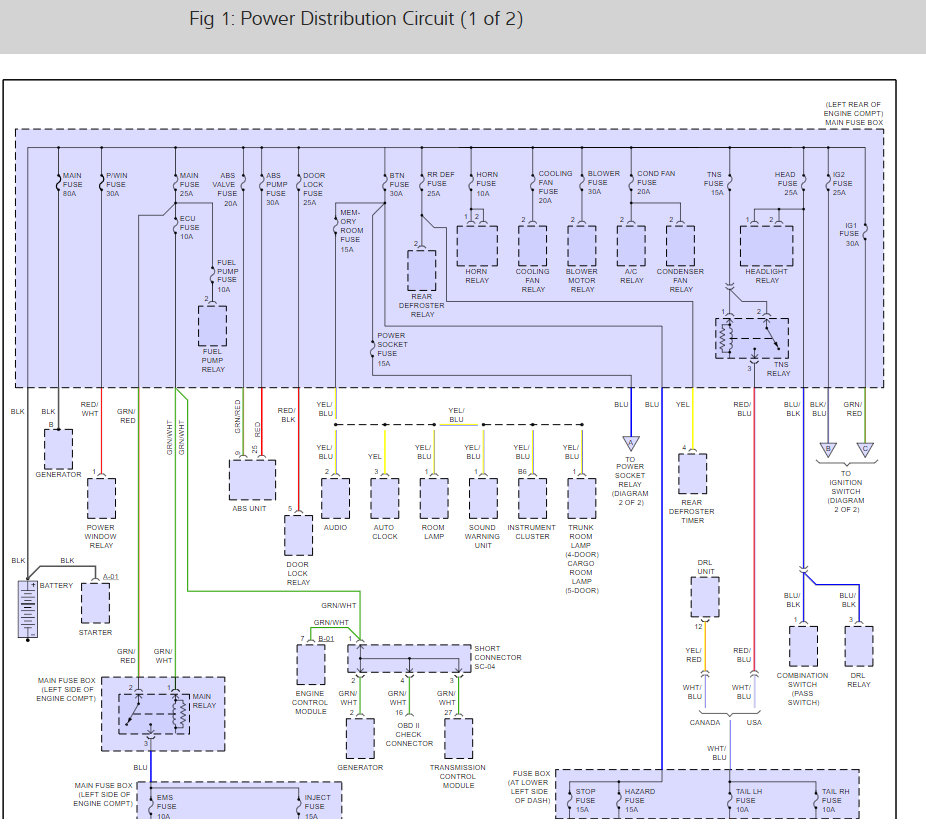This screenshot has height=824, width=926.
Task: Click the fuel pump relay box
Action: tap(212, 326)
